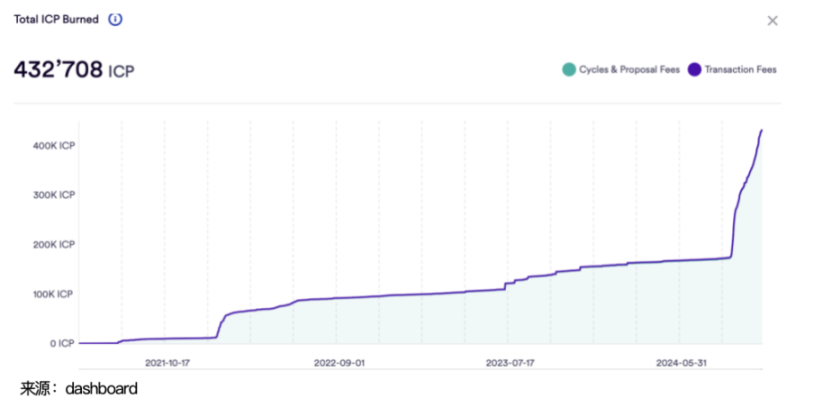Click the purple Transaction Fees legend dot
This screenshot has height=407, width=814.
point(694,69)
